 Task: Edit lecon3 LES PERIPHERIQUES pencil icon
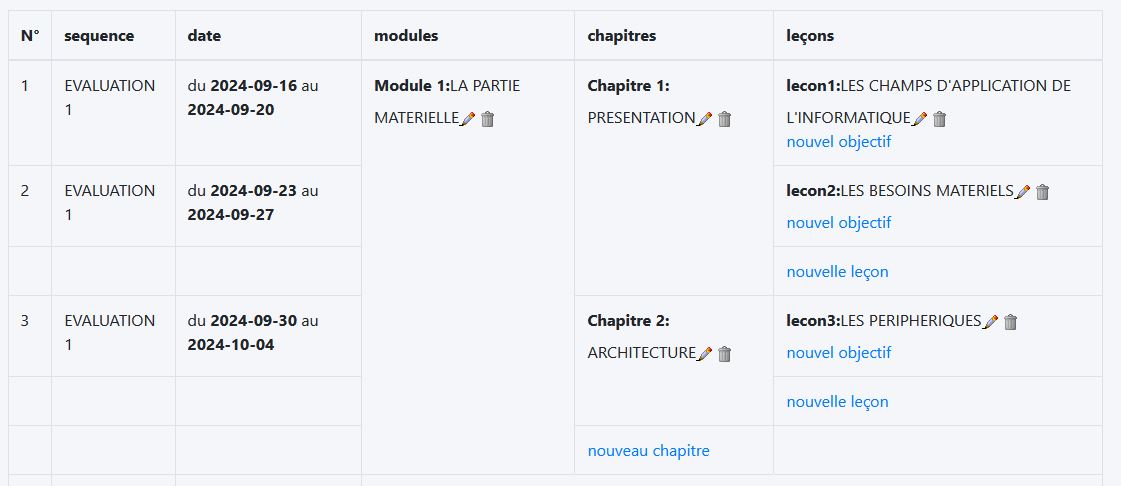[x=990, y=322]
